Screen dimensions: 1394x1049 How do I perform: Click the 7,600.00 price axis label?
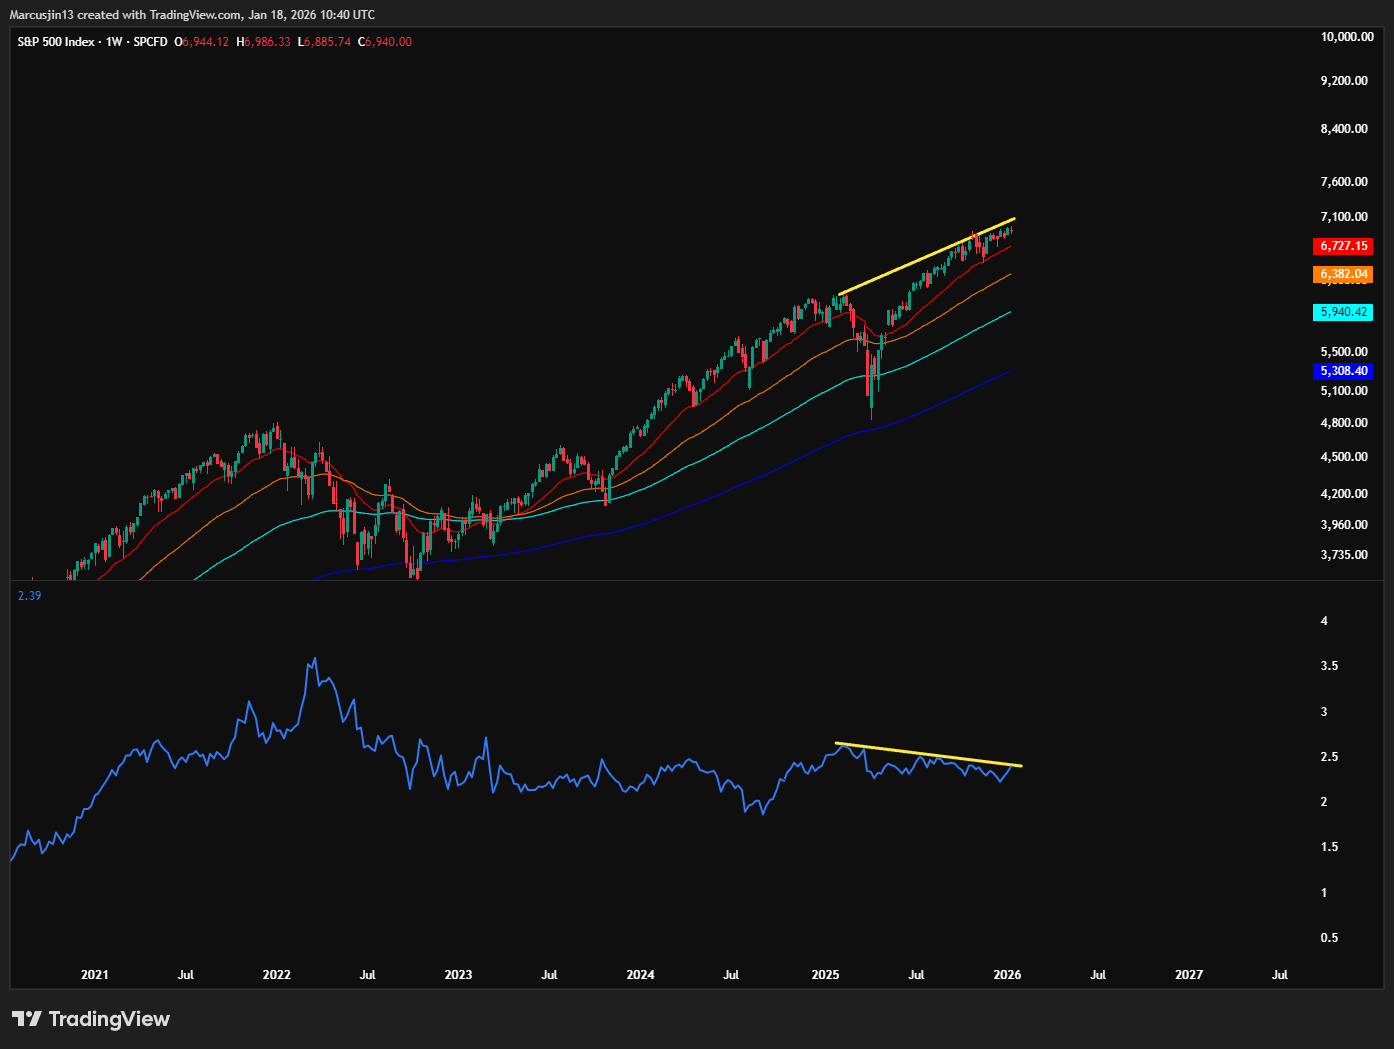(1344, 182)
